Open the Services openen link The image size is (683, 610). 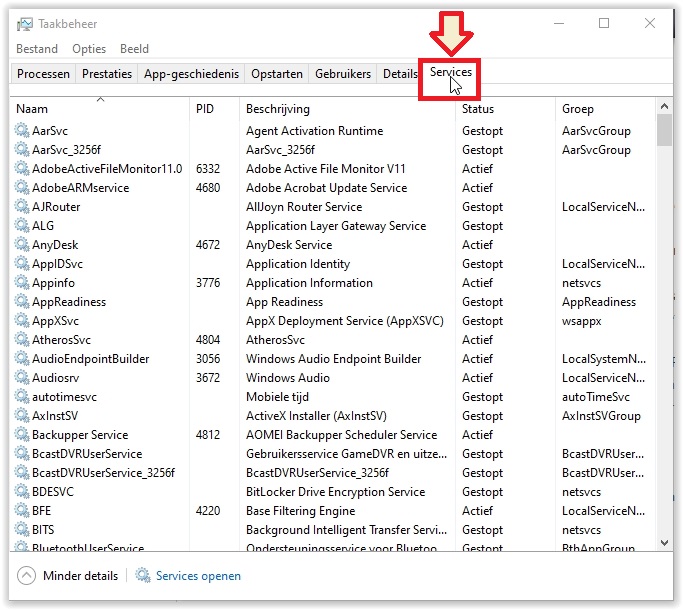click(x=198, y=576)
